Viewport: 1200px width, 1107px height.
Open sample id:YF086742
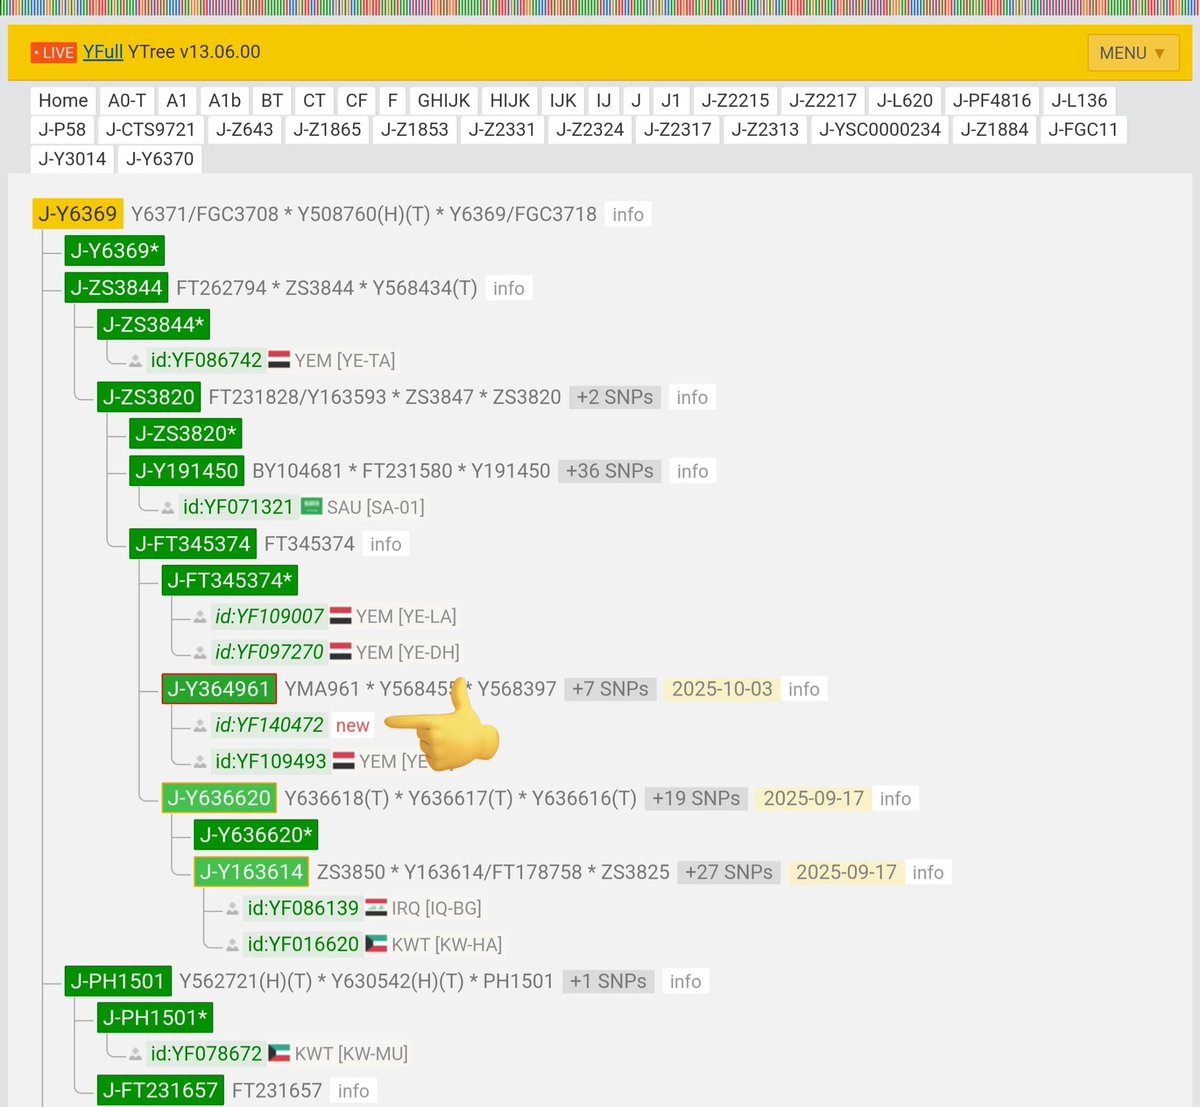206,360
